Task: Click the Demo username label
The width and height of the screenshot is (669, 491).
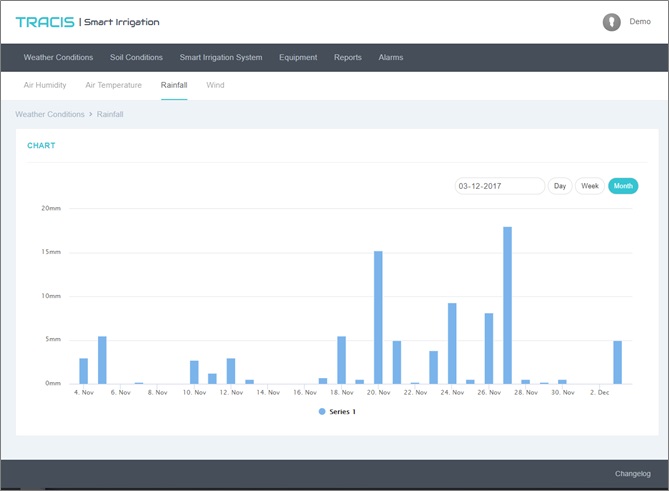Action: point(640,21)
